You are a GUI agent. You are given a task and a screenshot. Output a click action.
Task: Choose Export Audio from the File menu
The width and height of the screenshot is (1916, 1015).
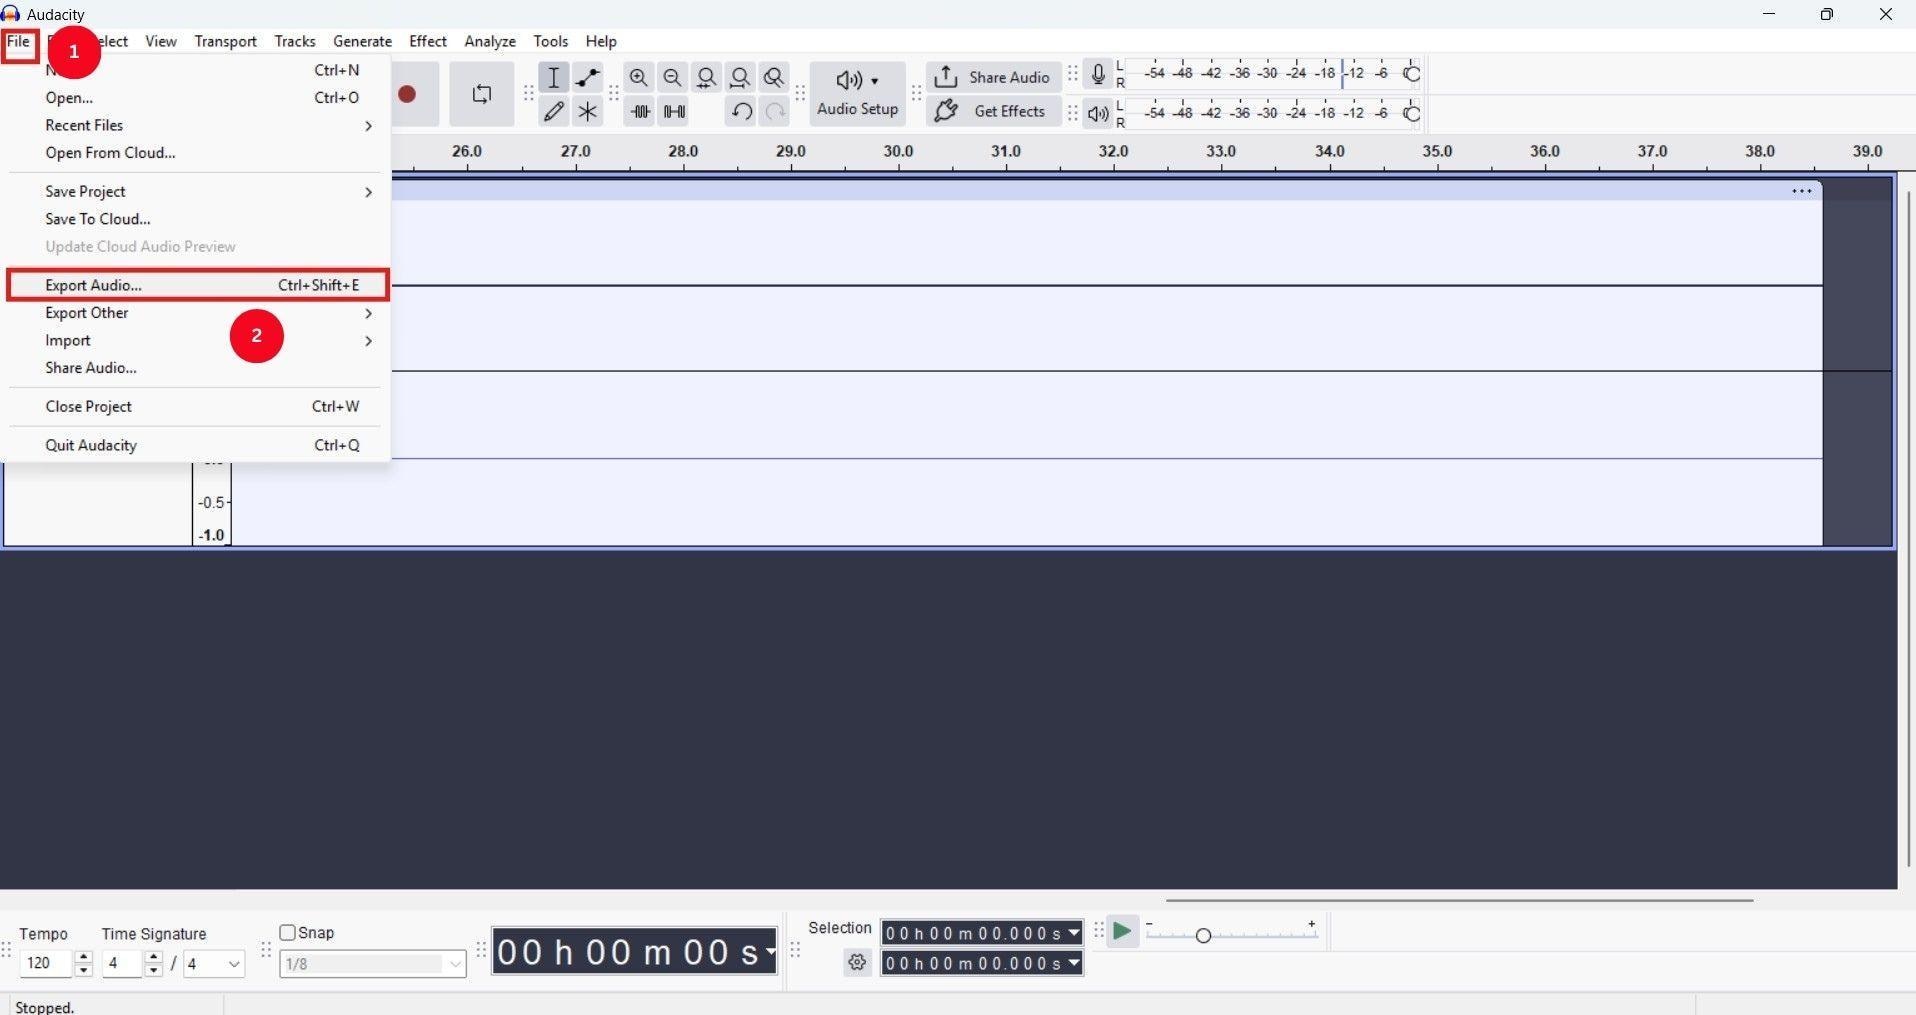93,285
